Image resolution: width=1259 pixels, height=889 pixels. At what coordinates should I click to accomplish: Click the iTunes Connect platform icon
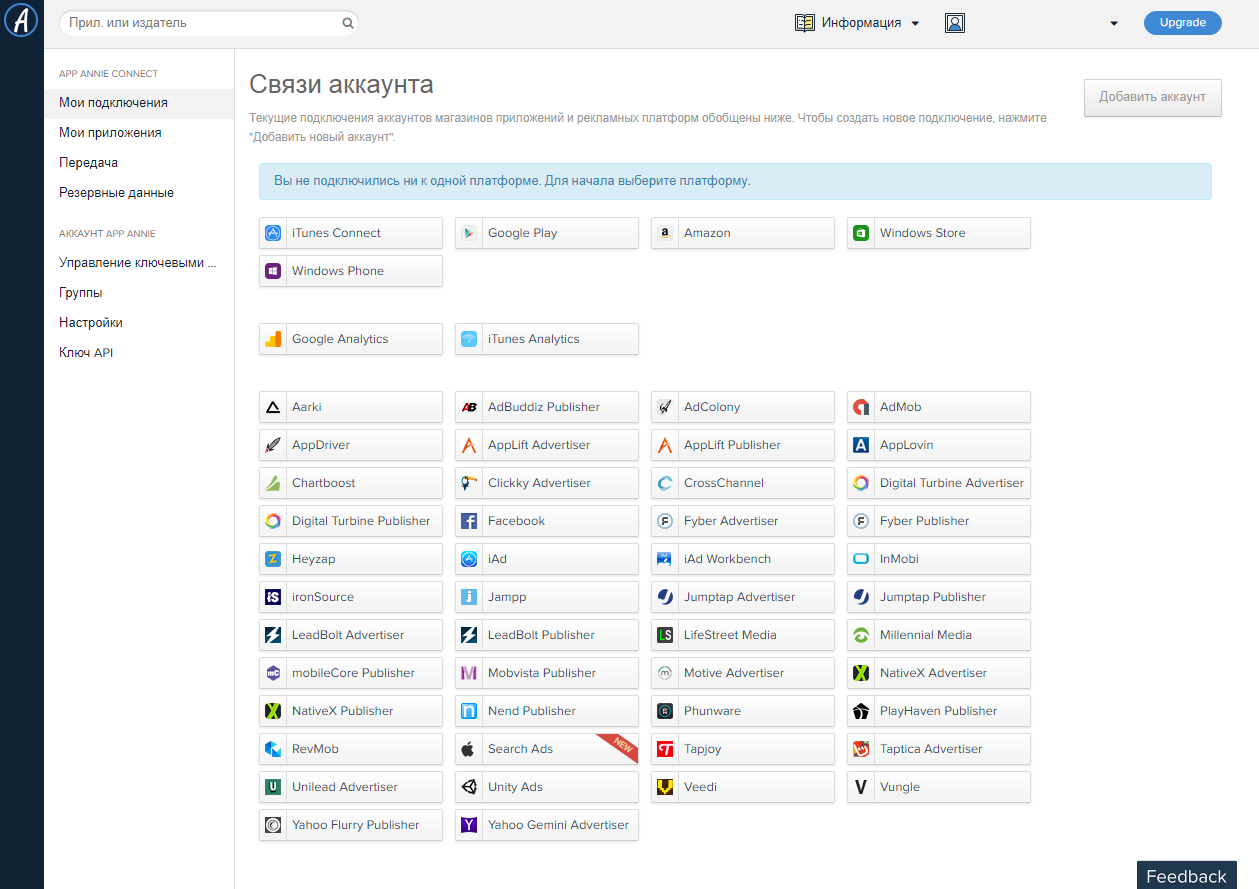[273, 233]
